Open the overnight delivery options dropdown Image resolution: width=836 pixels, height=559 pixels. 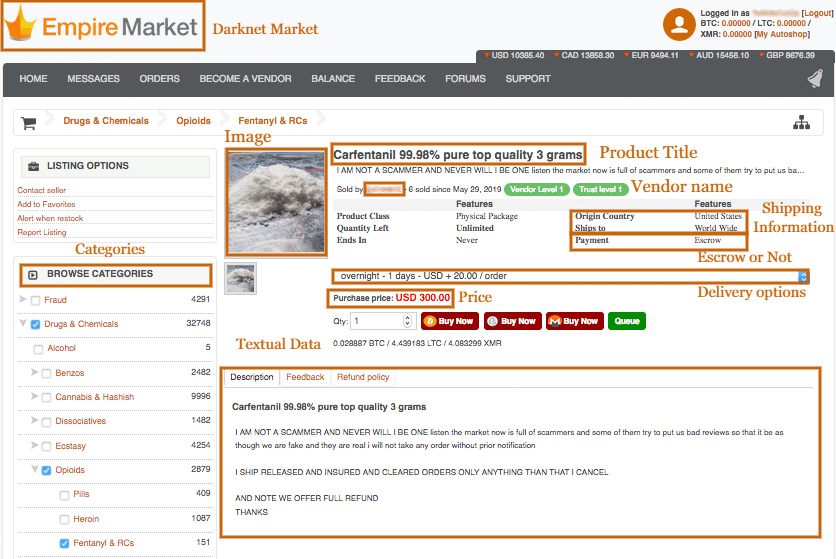[570, 276]
